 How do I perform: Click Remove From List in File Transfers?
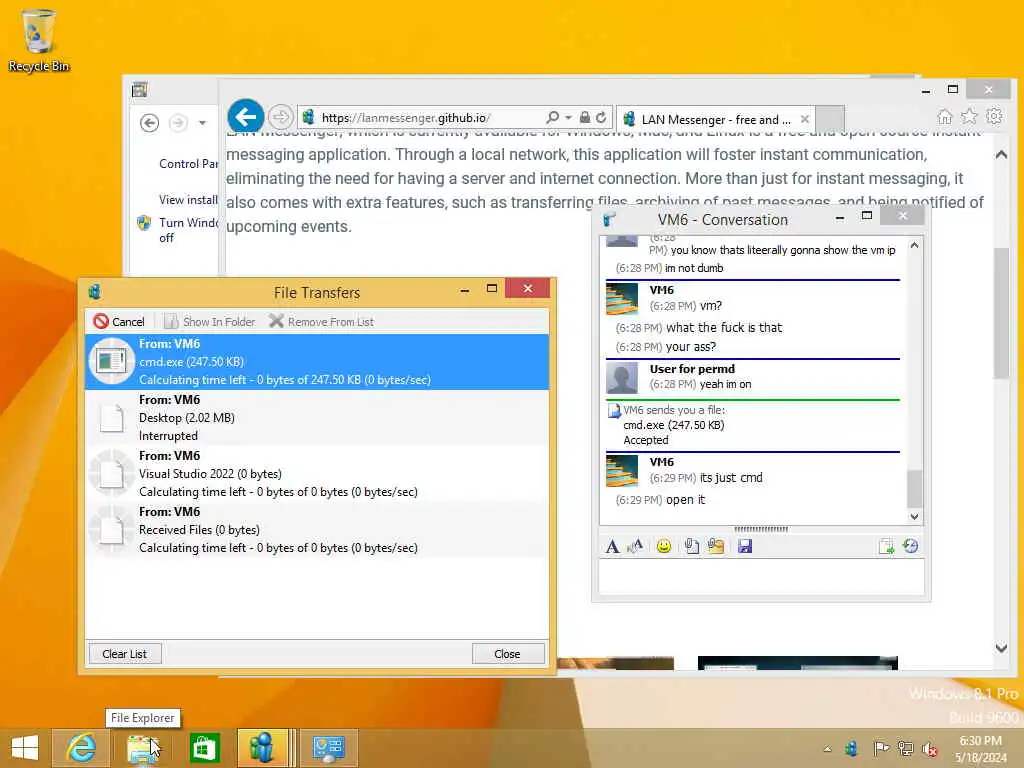click(321, 321)
